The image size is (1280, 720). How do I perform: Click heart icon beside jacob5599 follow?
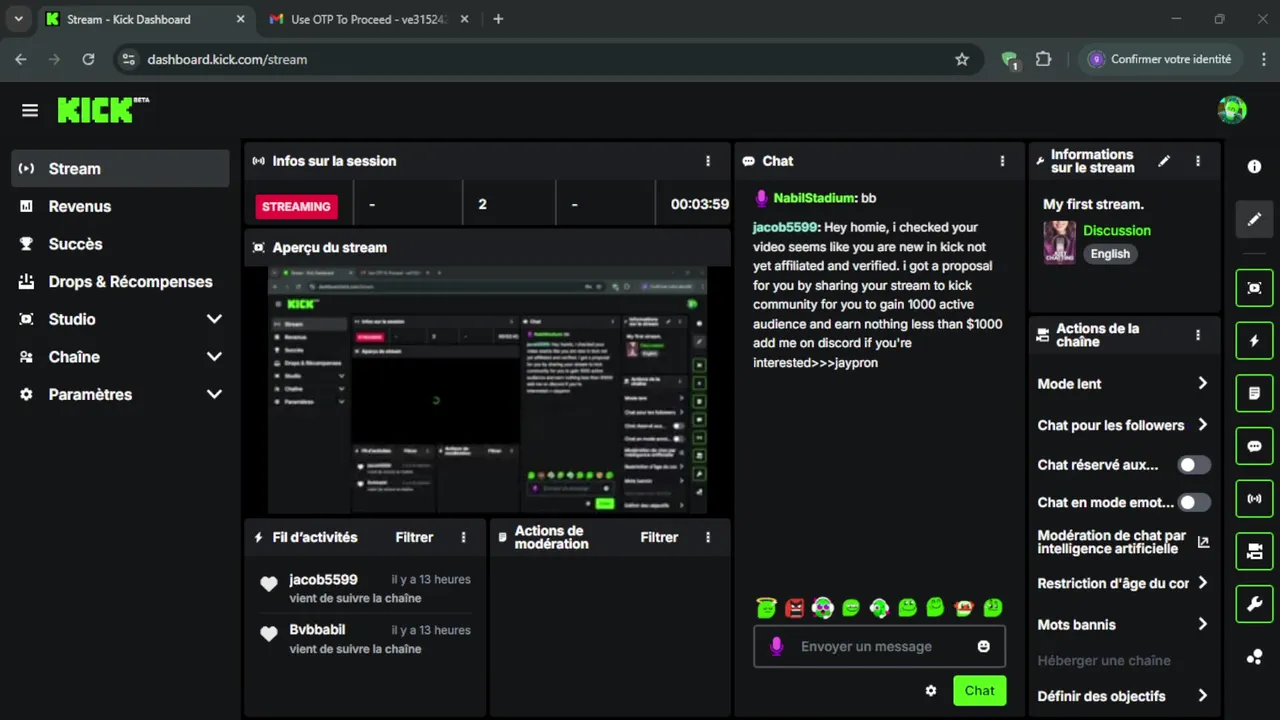coord(269,584)
